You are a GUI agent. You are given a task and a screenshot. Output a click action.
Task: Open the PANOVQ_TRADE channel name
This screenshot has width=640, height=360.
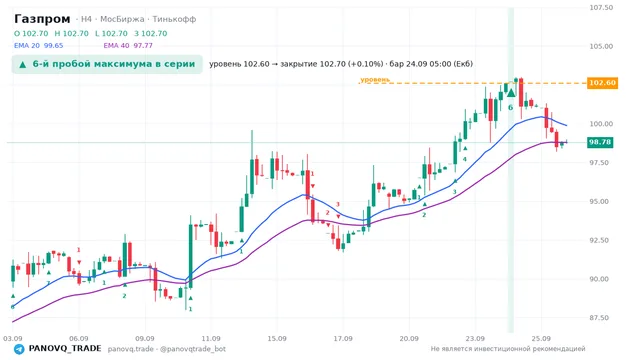tap(65, 349)
